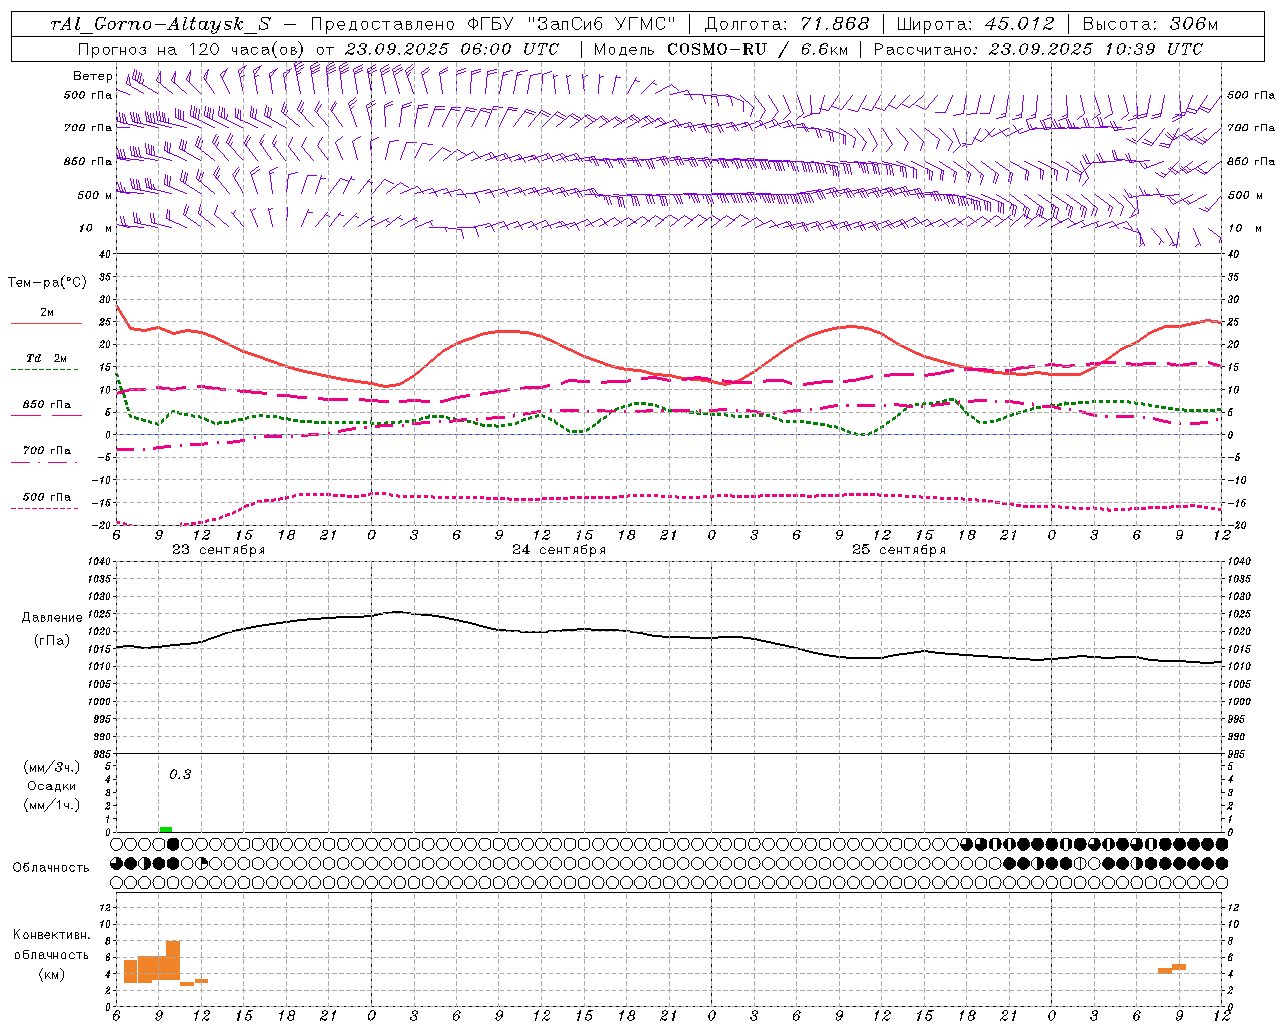This screenshot has width=1280, height=1024.
Task: Click the Давление (гПа) axis label
Action: point(46,629)
